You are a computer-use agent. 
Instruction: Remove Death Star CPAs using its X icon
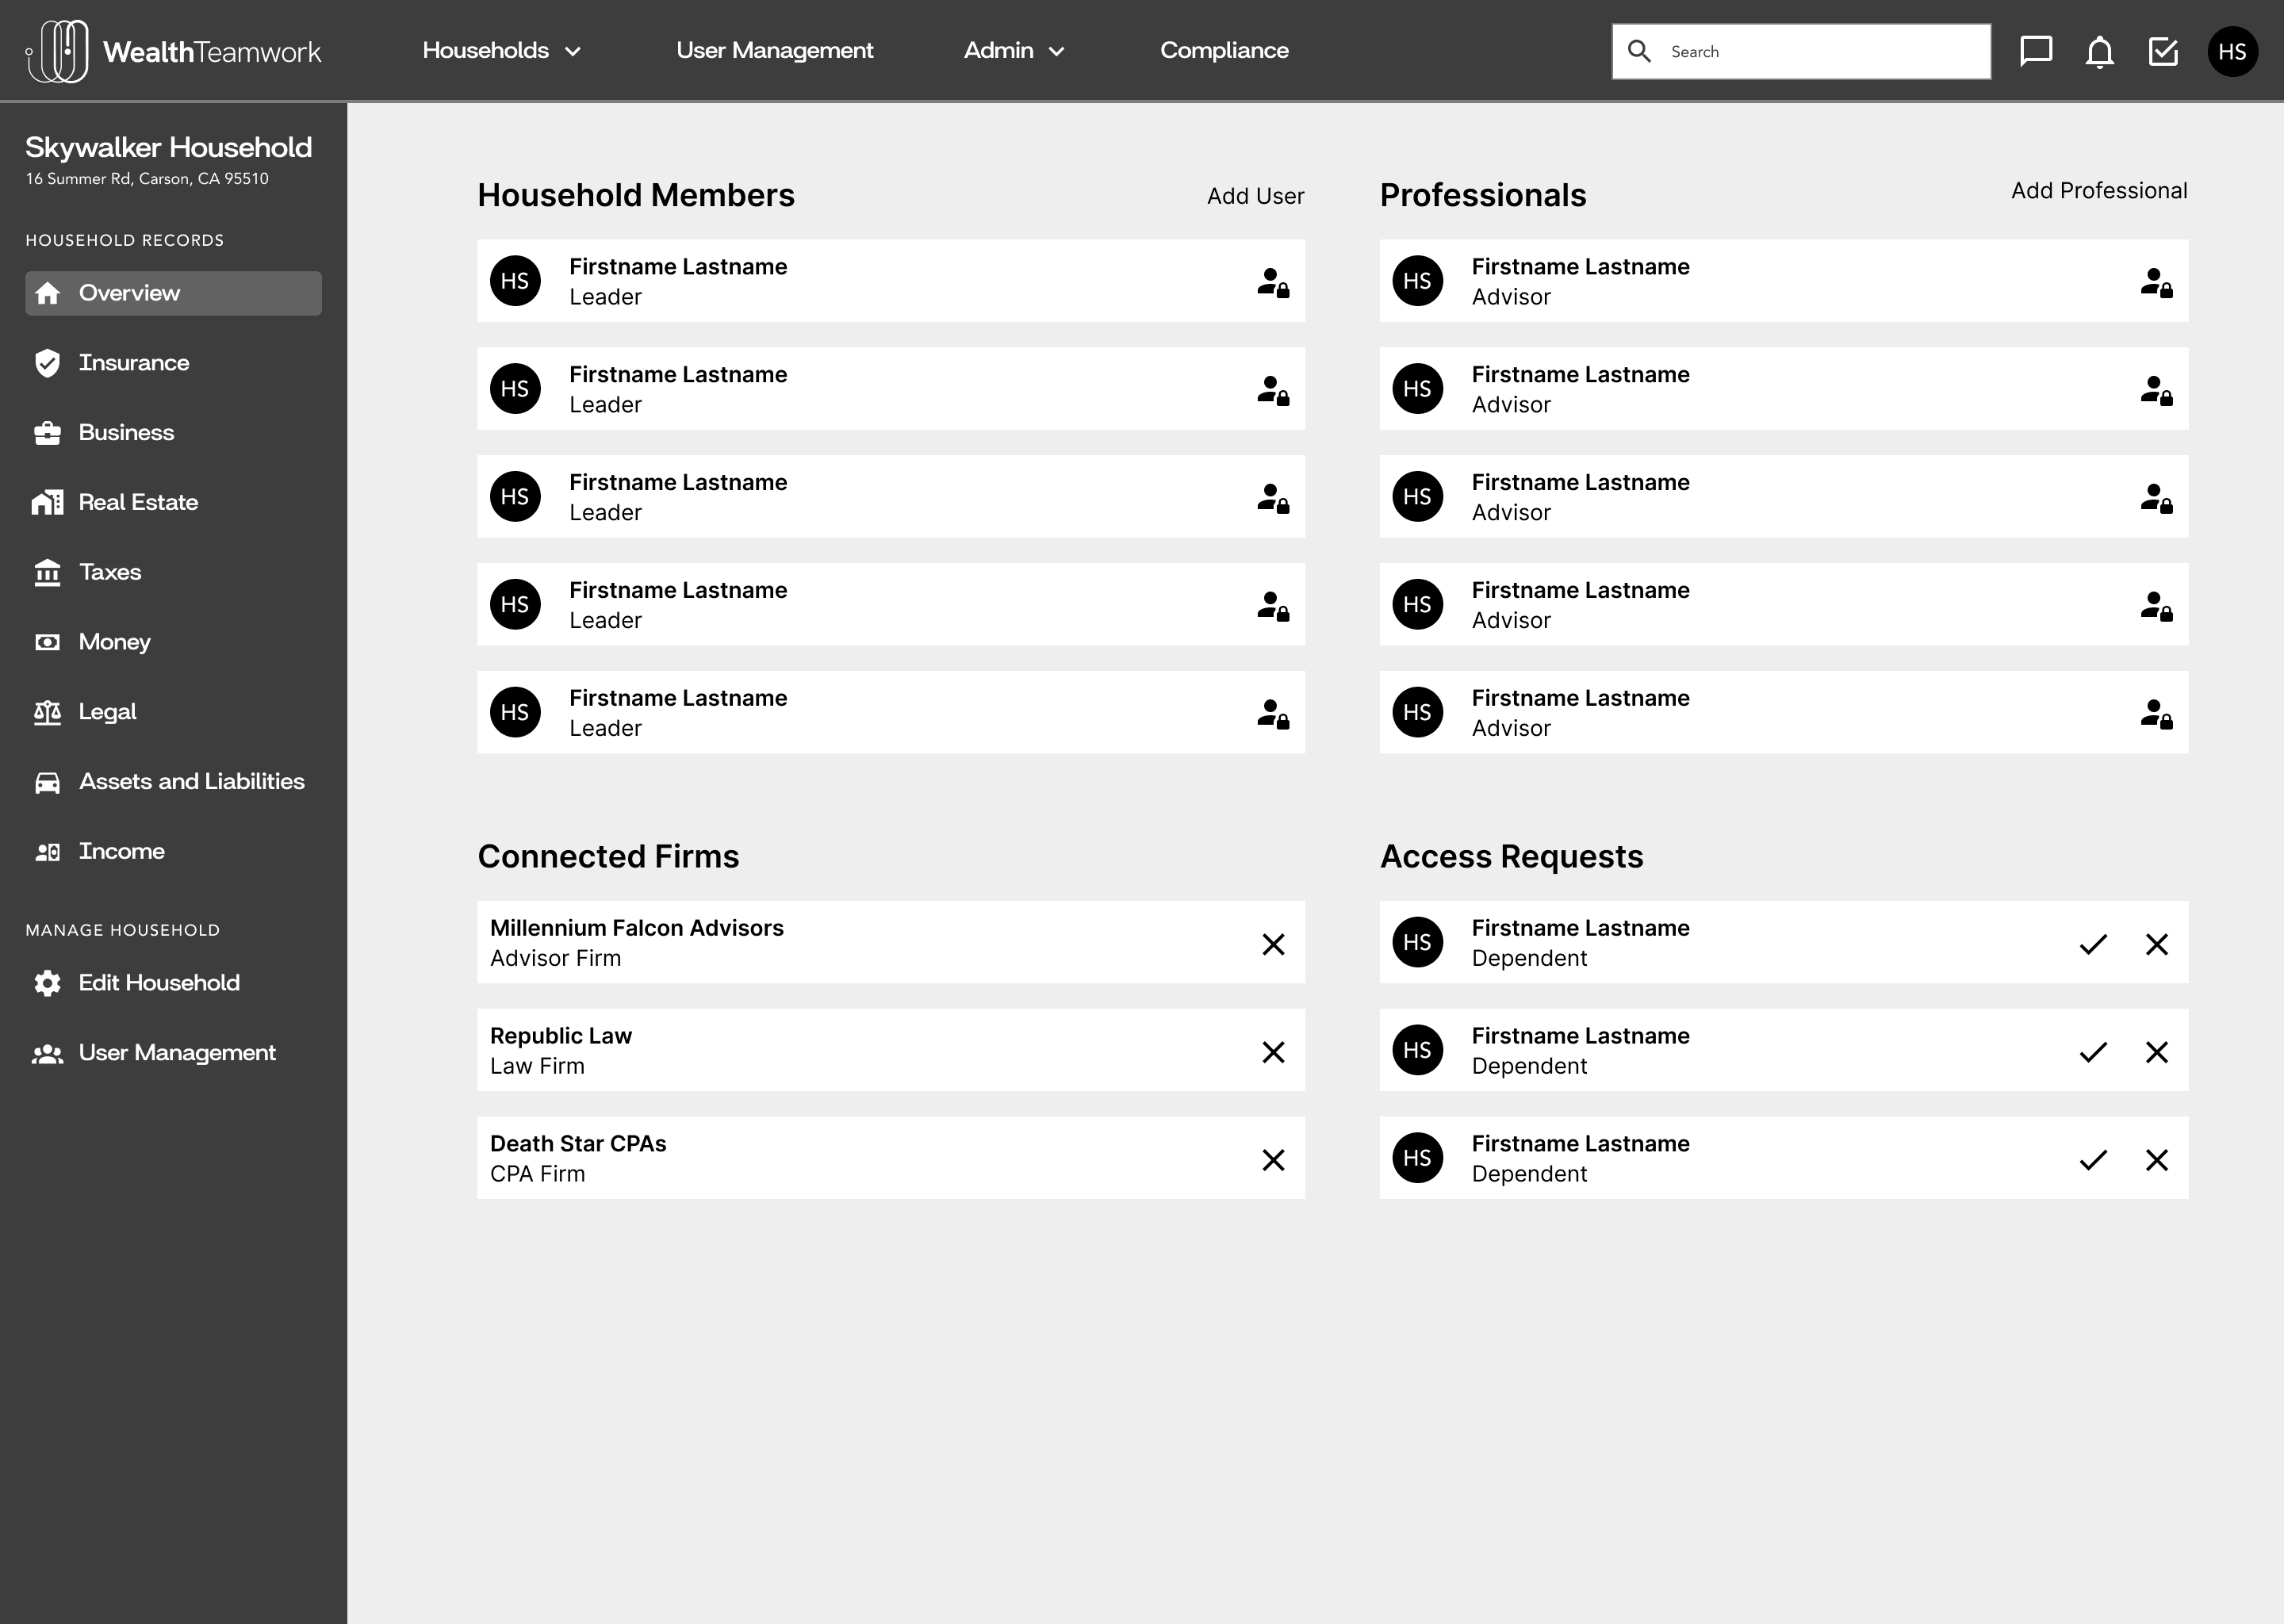pyautogui.click(x=1273, y=1160)
